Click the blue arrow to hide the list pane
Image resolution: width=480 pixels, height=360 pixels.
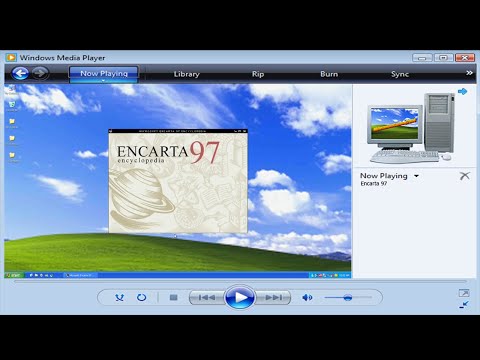(x=462, y=91)
